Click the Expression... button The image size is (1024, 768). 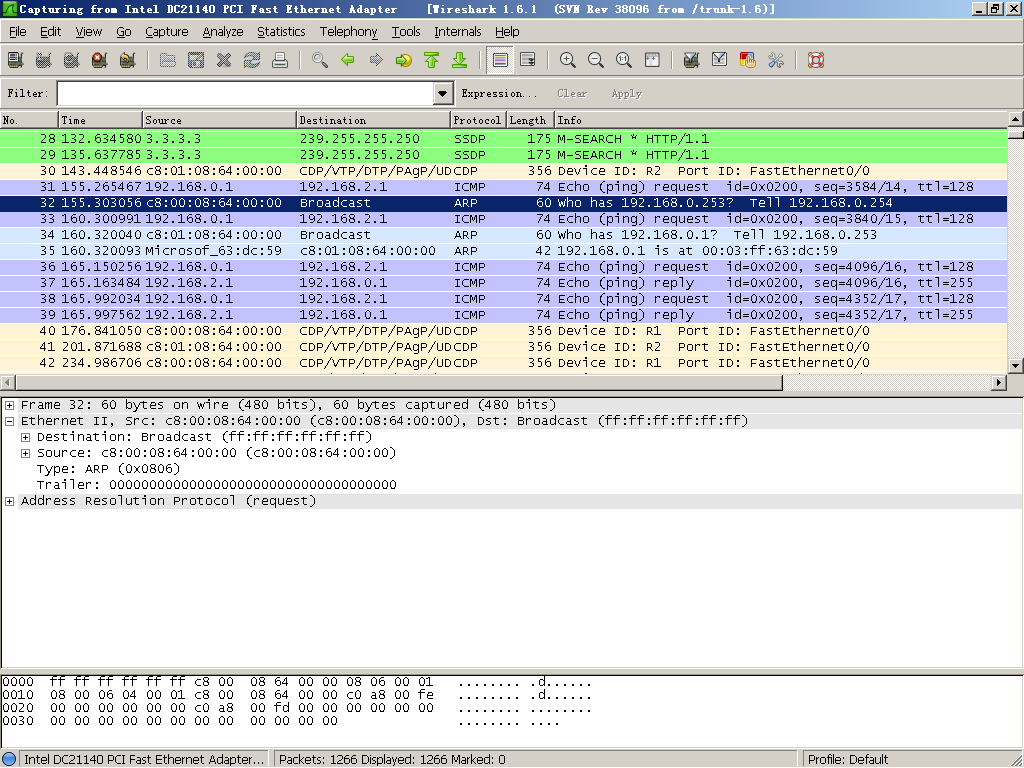tap(499, 93)
